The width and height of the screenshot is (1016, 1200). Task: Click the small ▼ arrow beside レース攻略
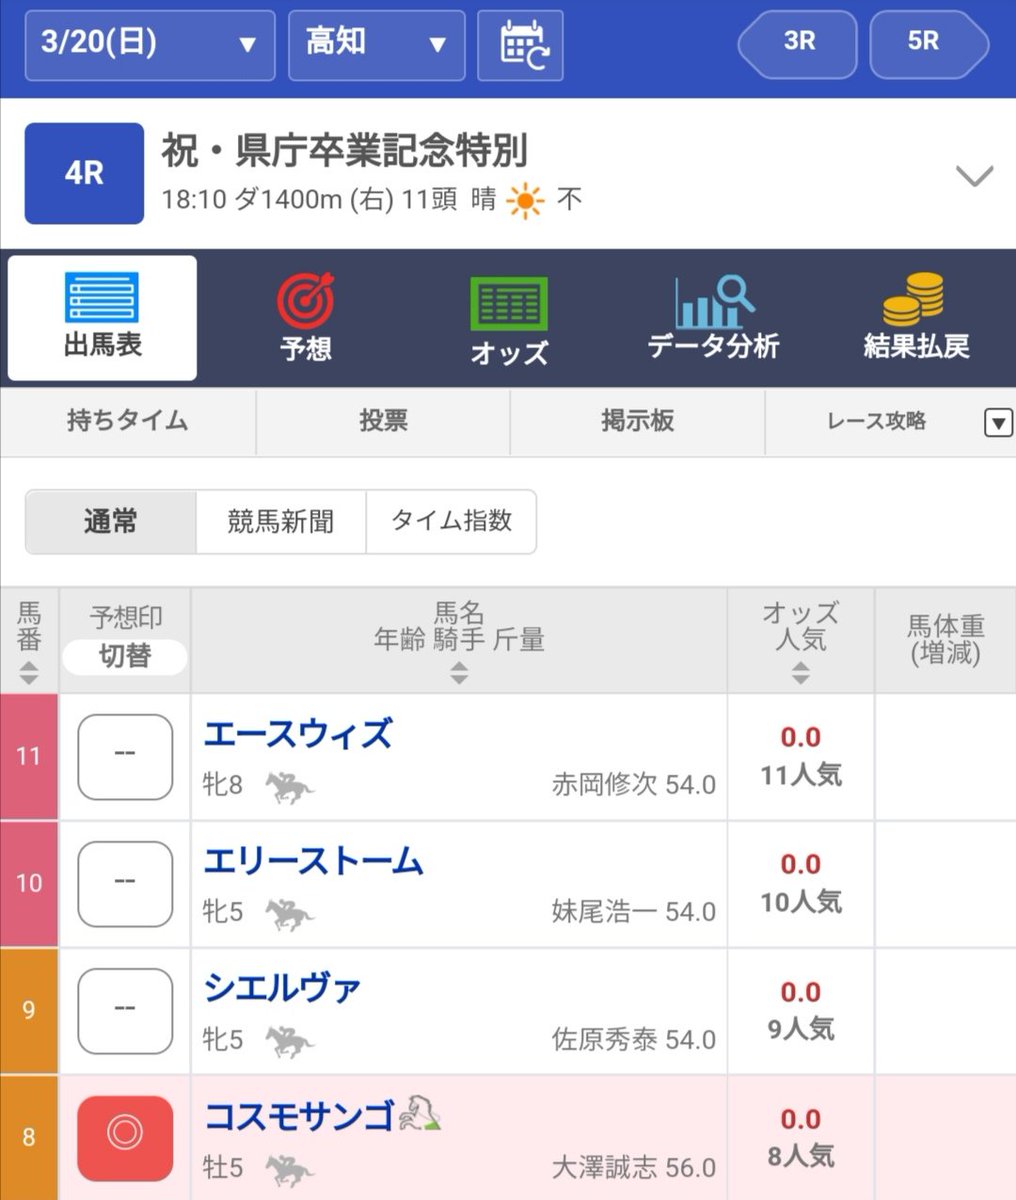pos(997,422)
